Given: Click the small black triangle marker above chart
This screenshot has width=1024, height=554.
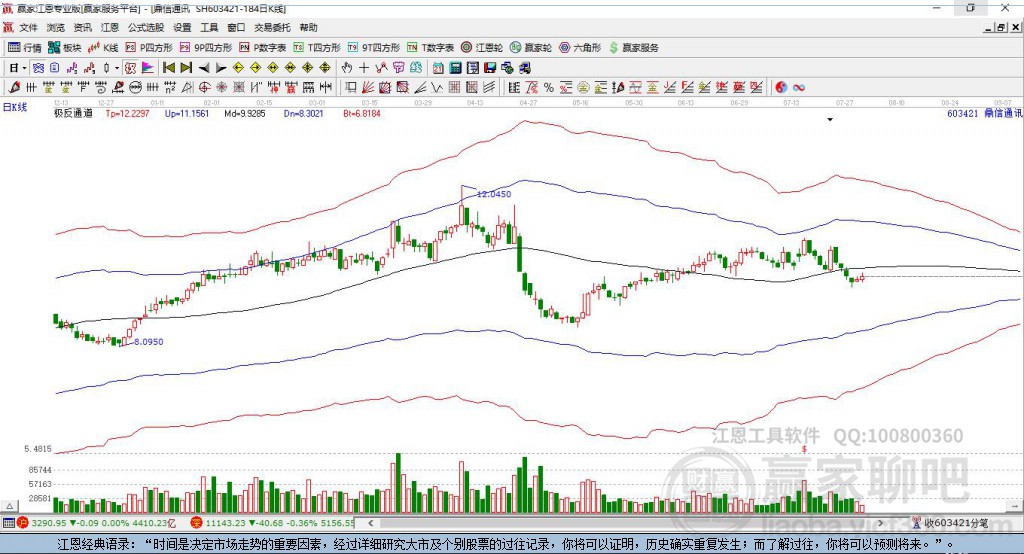Looking at the screenshot, I should coord(830,120).
